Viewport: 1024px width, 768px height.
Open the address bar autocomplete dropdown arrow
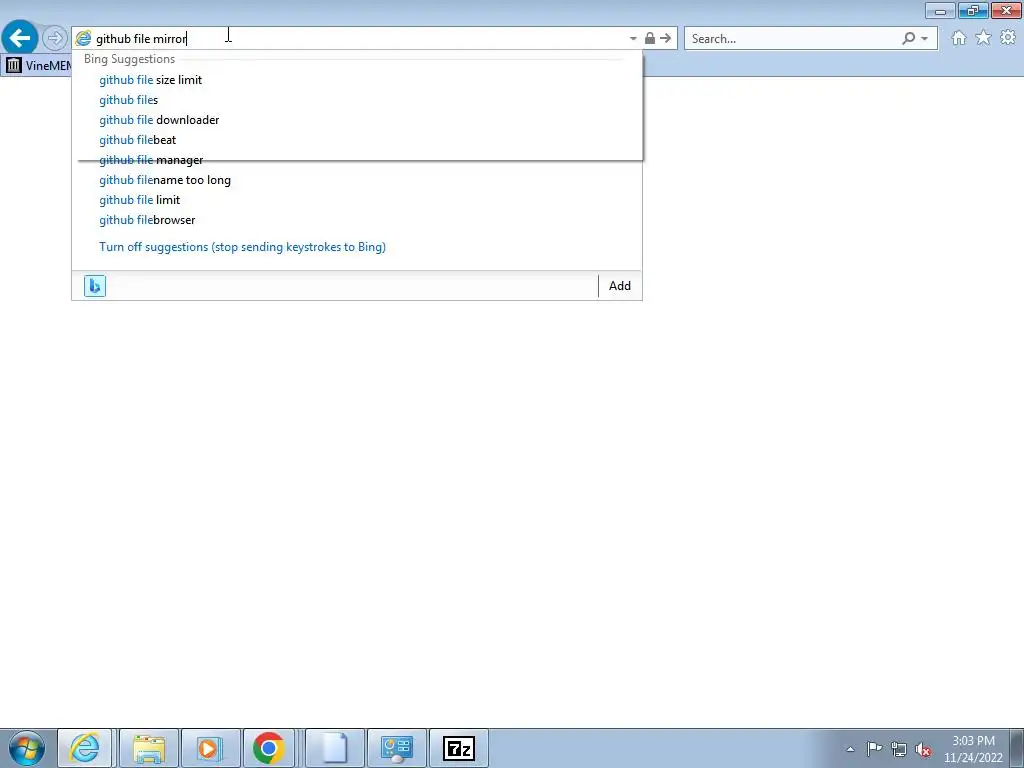pyautogui.click(x=633, y=39)
